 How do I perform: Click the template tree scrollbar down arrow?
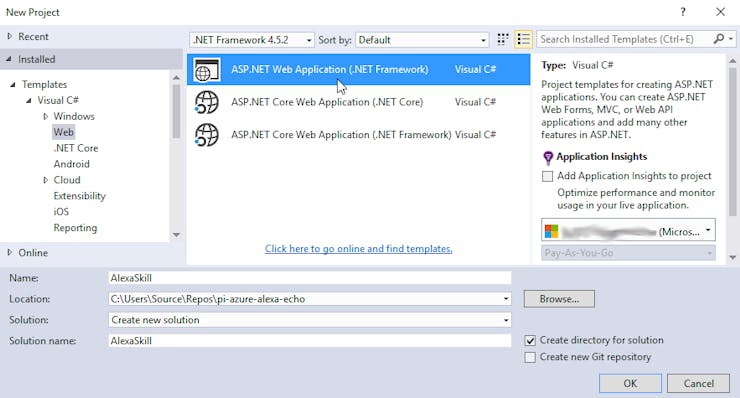177,235
